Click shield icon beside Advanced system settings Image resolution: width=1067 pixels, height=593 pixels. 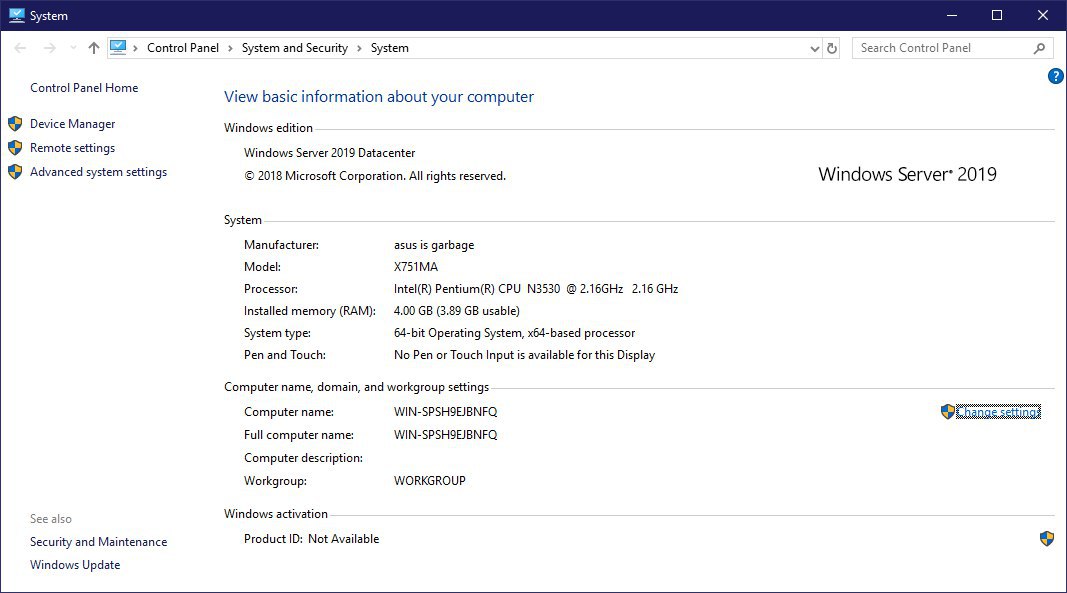pyautogui.click(x=15, y=172)
